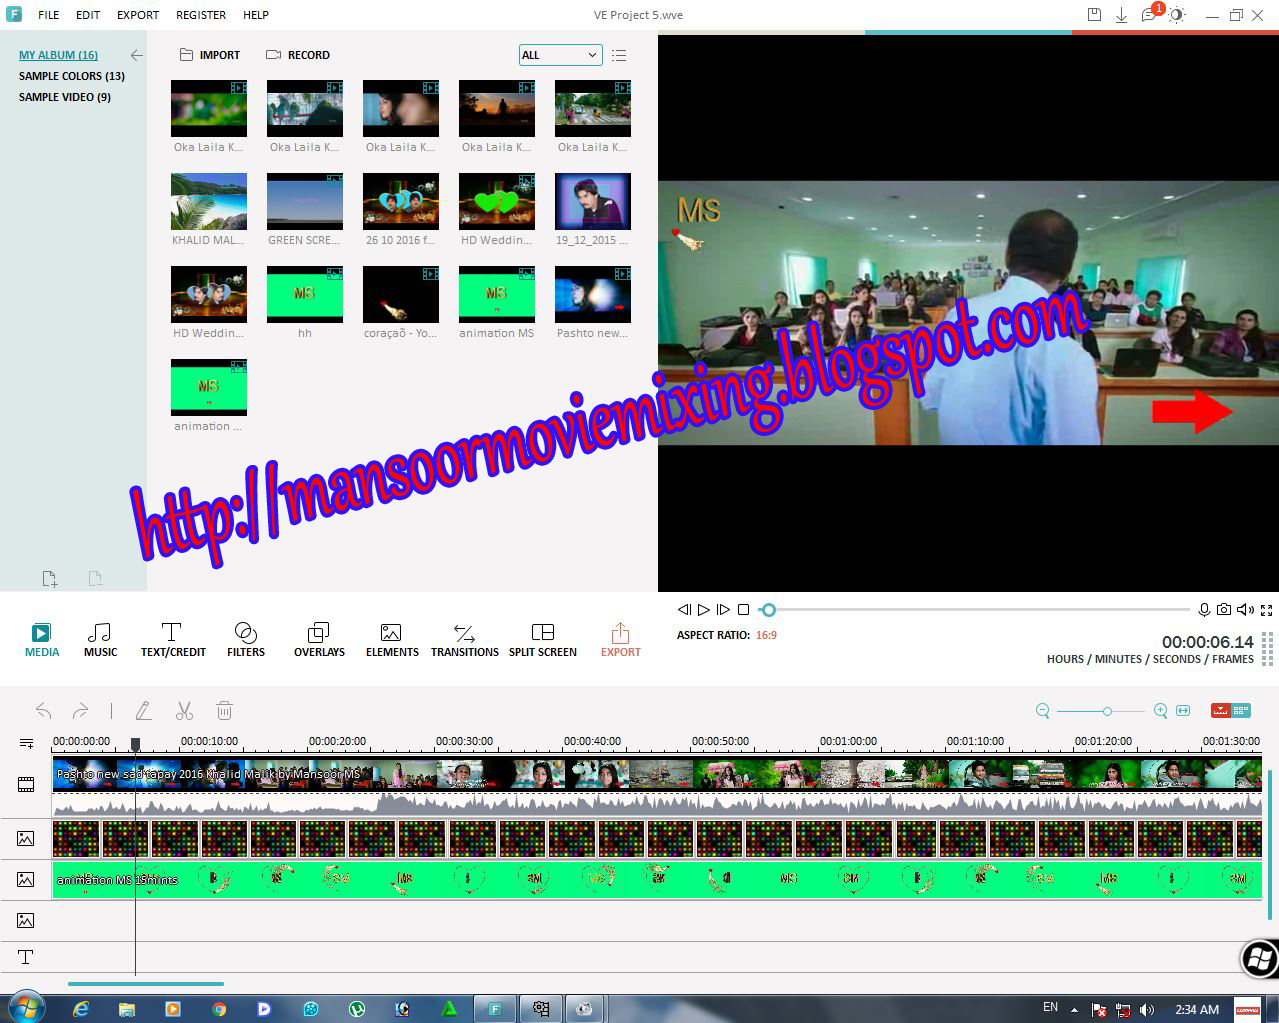Switch media library to list view
1279x1023 pixels.
point(619,55)
